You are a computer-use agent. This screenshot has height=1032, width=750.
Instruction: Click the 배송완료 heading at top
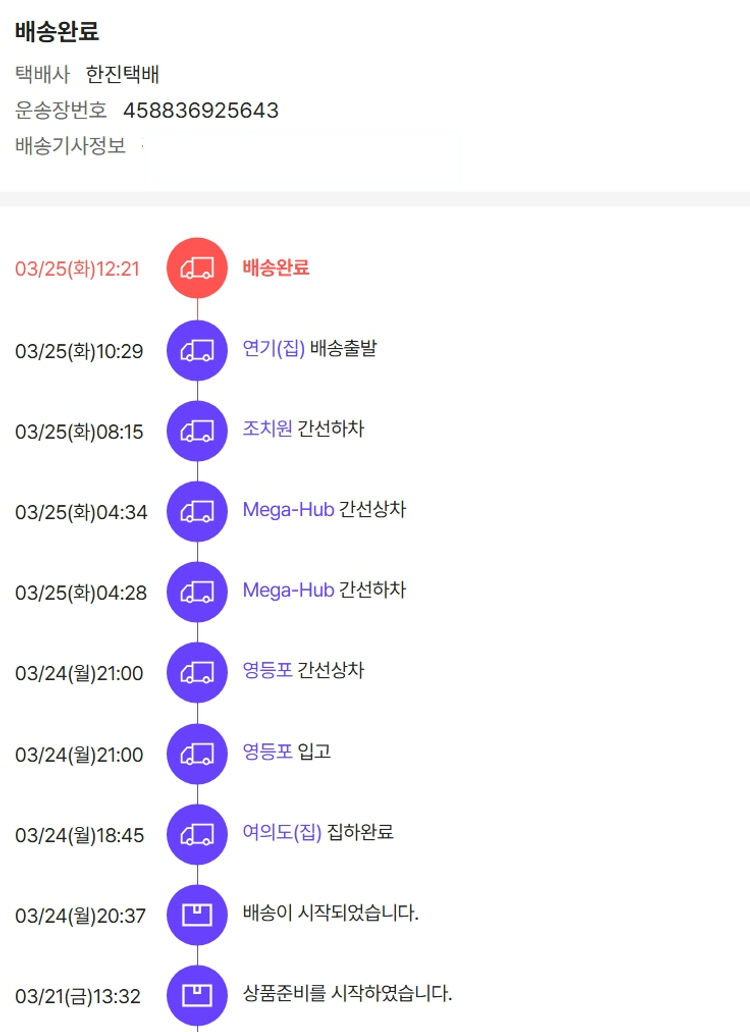click(x=57, y=32)
